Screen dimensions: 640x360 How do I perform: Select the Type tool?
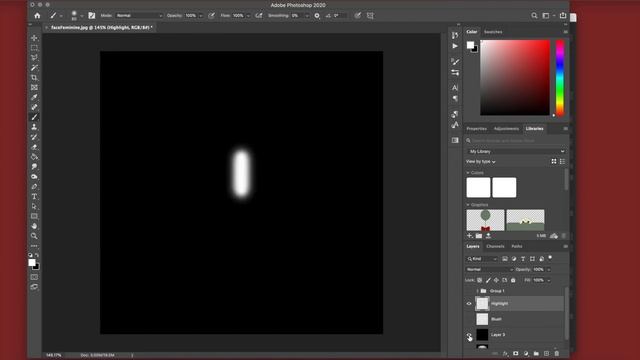point(34,196)
